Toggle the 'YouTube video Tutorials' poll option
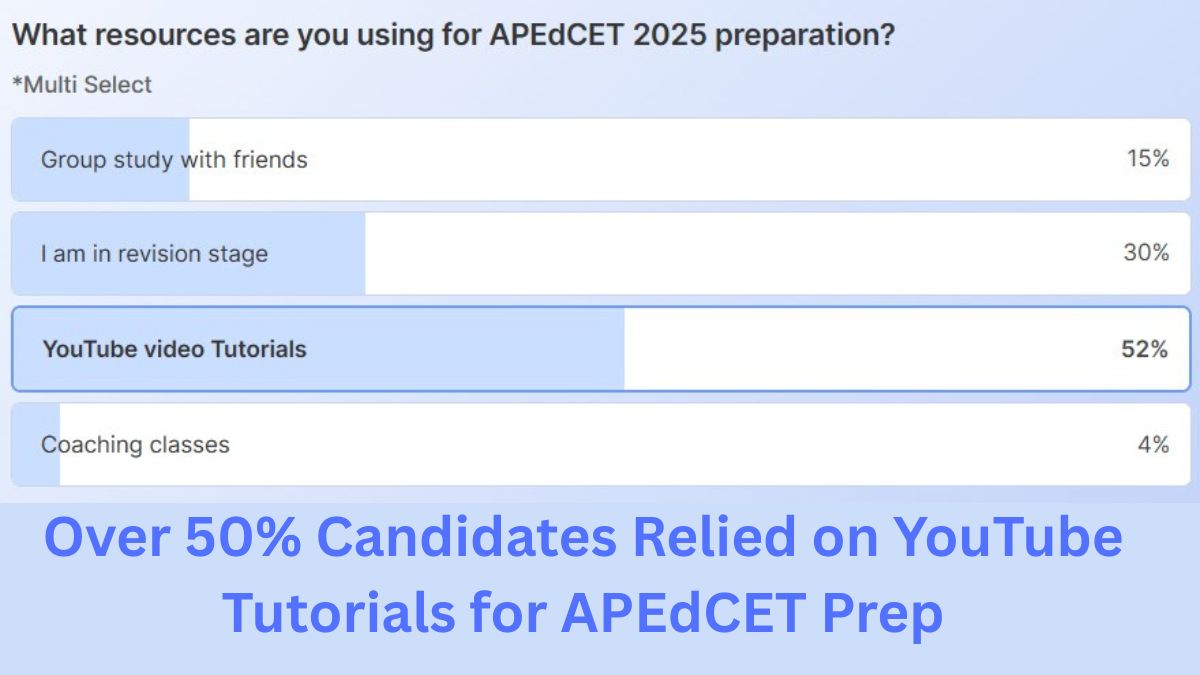Viewport: 1200px width, 675px height. [x=174, y=349]
